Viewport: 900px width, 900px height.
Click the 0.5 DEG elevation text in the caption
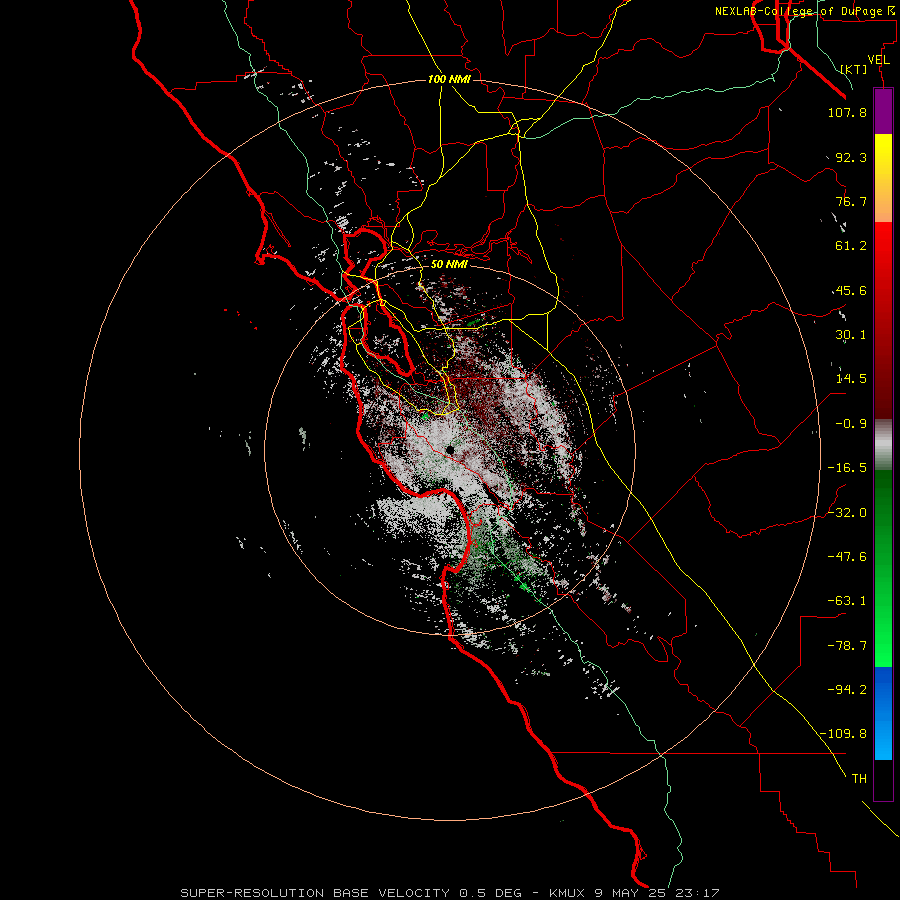[490, 893]
